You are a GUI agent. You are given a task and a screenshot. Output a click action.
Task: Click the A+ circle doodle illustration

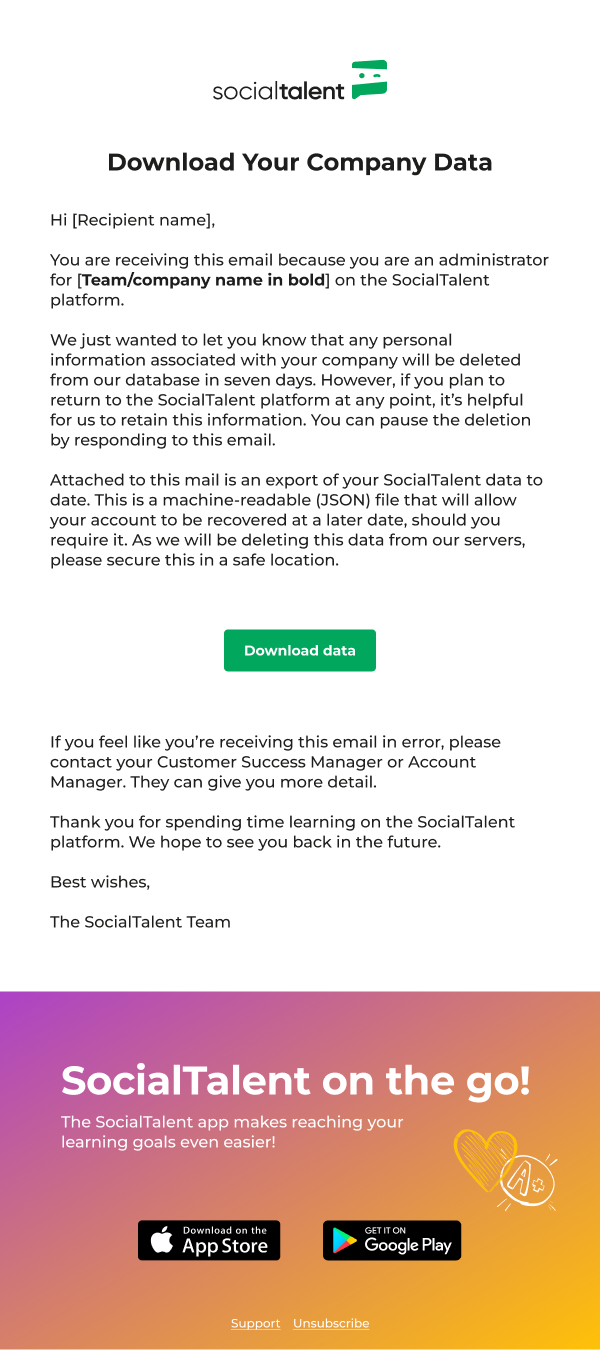tap(528, 1181)
